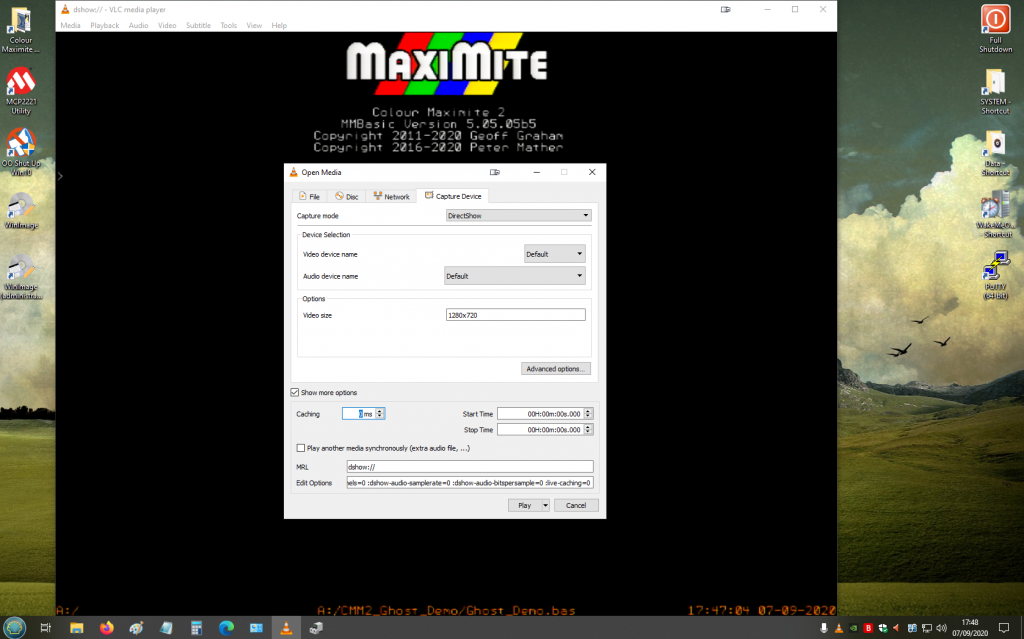
Task: Click the Stop Time stepper arrows
Action: tap(588, 429)
